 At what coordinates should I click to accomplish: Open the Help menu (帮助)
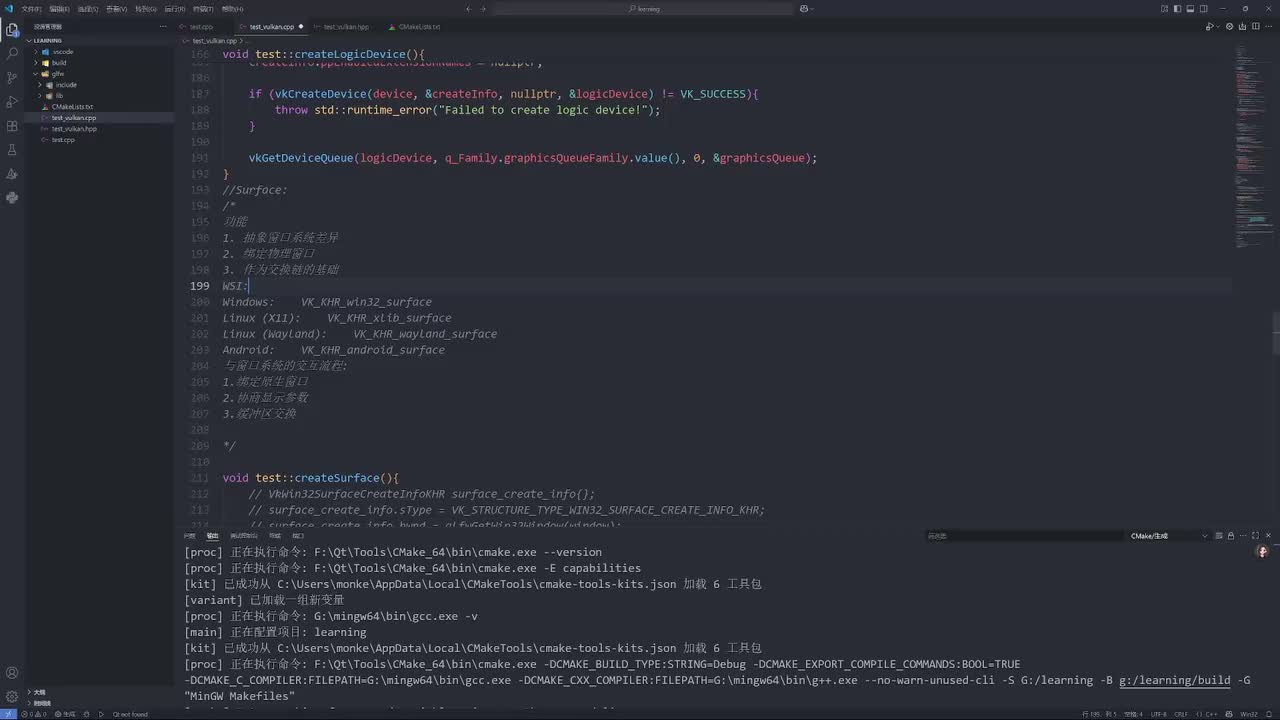point(233,8)
